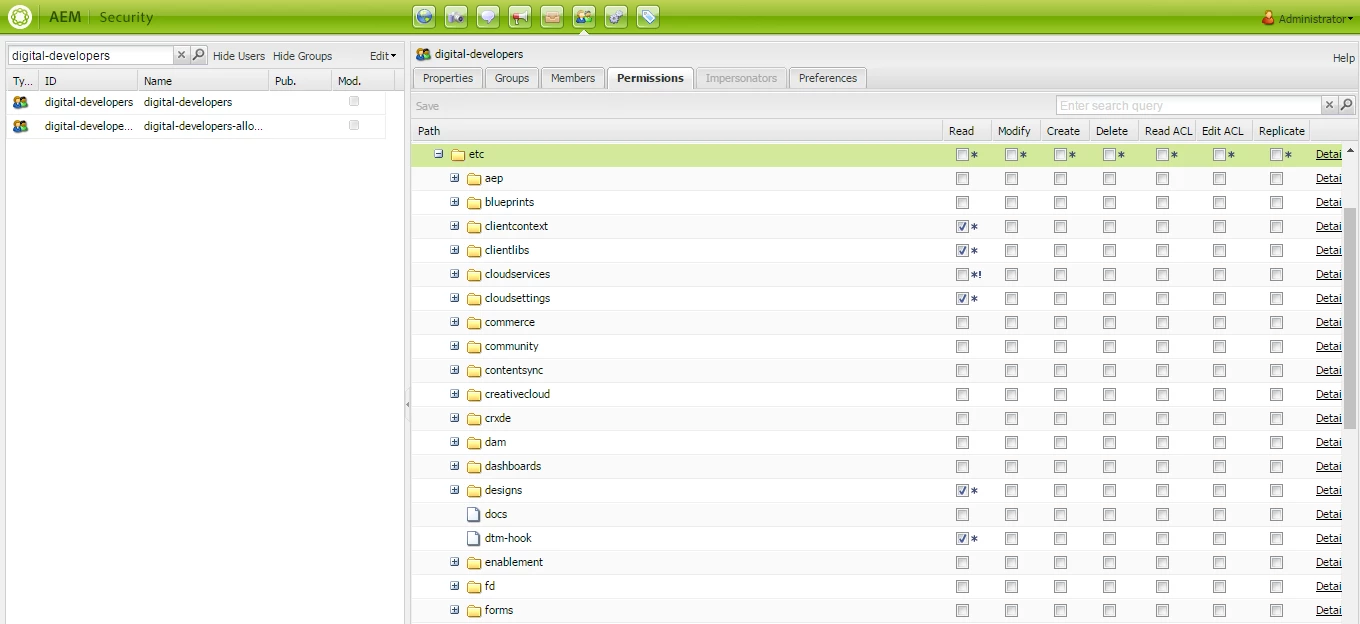
Task: Open Details link for contentsync row
Action: (x=1328, y=370)
